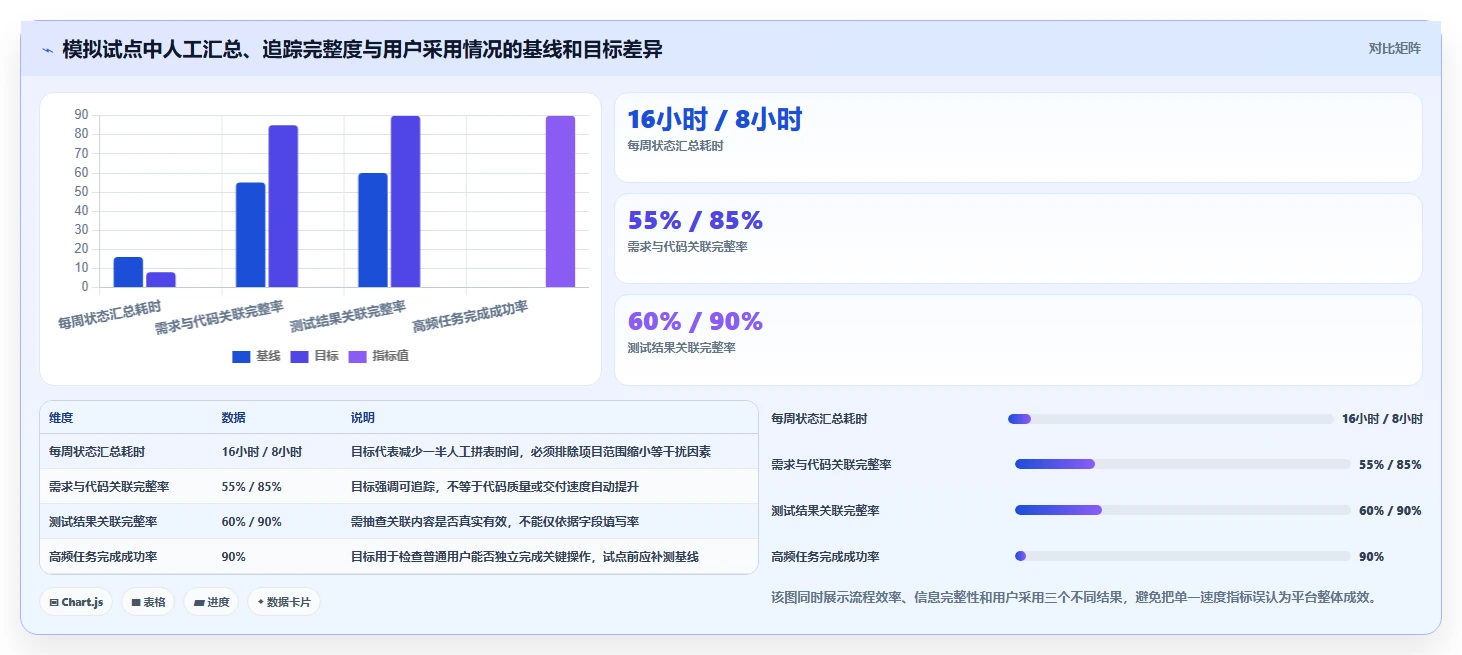Image resolution: width=1462 pixels, height=655 pixels.
Task: Click the short target bar for 每周状态汇总耗时
Action: click(x=161, y=280)
